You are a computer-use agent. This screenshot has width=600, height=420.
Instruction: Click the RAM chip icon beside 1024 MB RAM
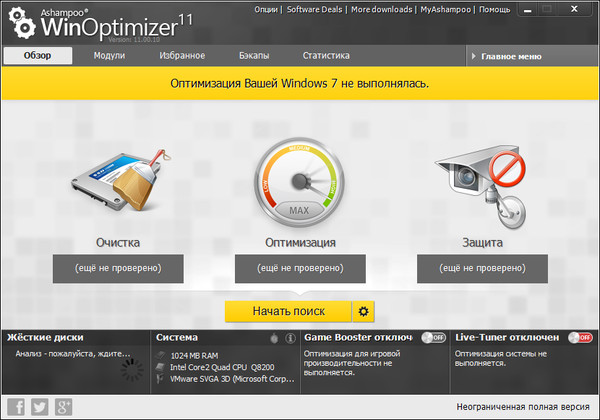pyautogui.click(x=161, y=355)
